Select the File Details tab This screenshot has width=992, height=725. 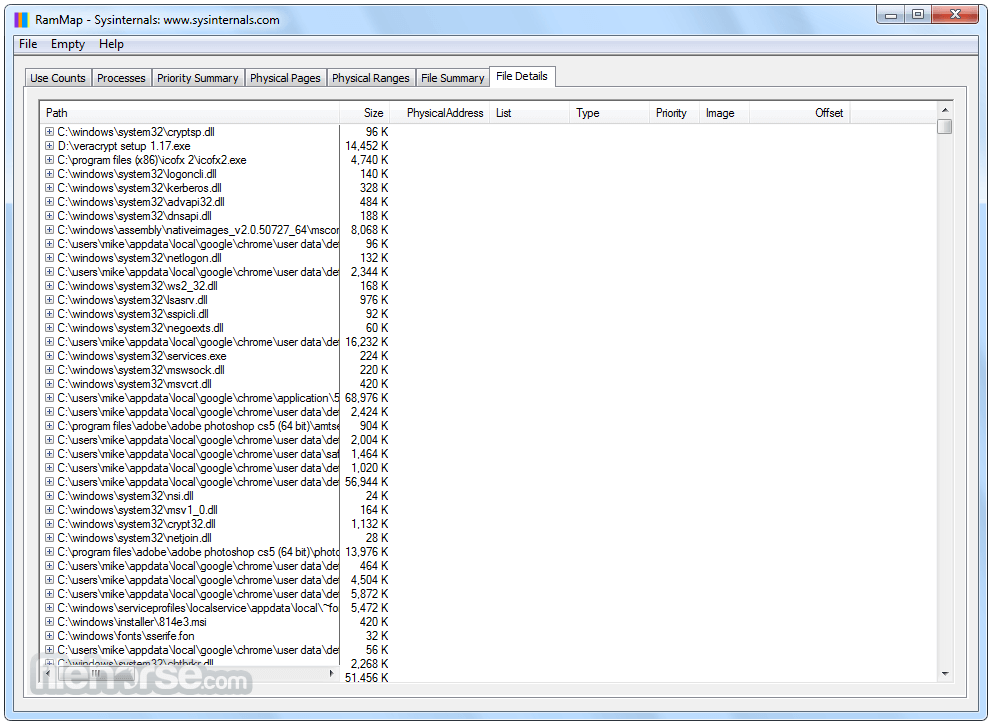click(x=522, y=76)
